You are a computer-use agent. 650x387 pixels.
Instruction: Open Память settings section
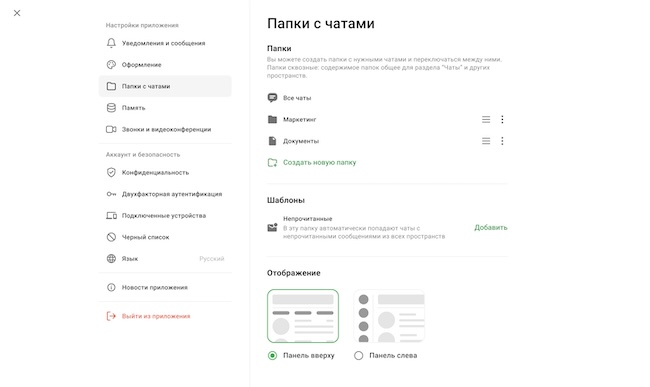coord(165,108)
